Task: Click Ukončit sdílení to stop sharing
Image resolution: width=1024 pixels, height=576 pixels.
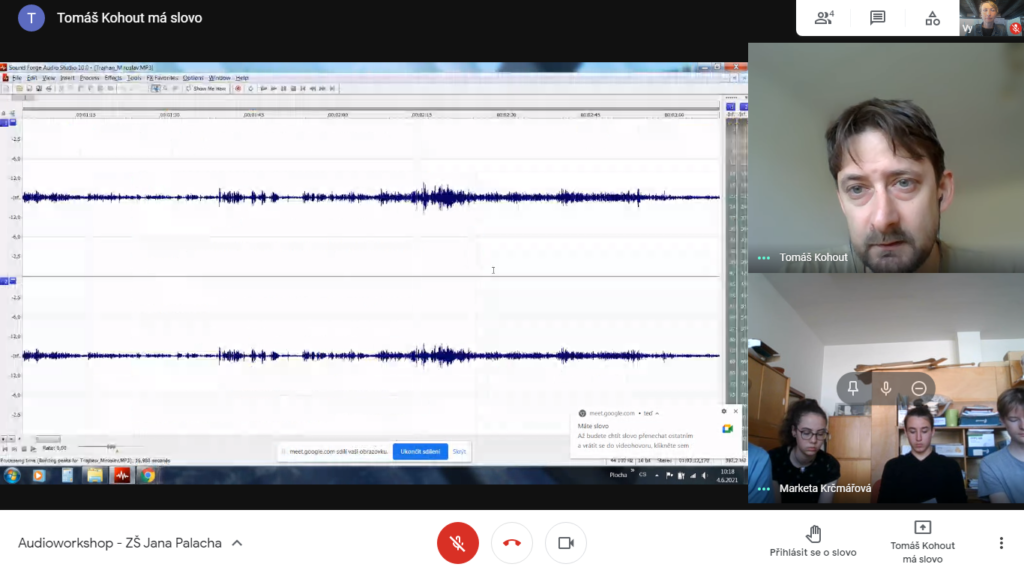Action: click(420, 451)
